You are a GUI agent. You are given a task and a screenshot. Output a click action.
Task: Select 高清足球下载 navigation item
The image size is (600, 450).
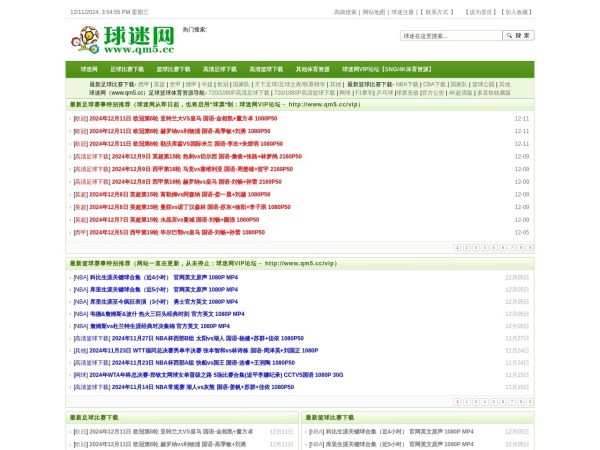tap(220, 69)
